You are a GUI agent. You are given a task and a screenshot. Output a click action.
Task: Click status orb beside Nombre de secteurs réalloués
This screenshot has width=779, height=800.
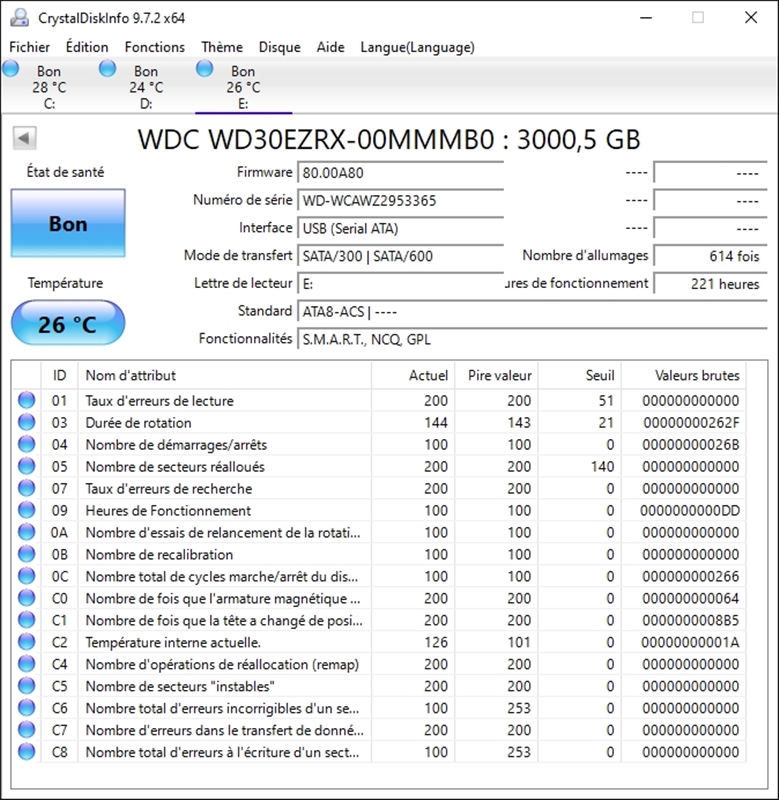[x=26, y=467]
